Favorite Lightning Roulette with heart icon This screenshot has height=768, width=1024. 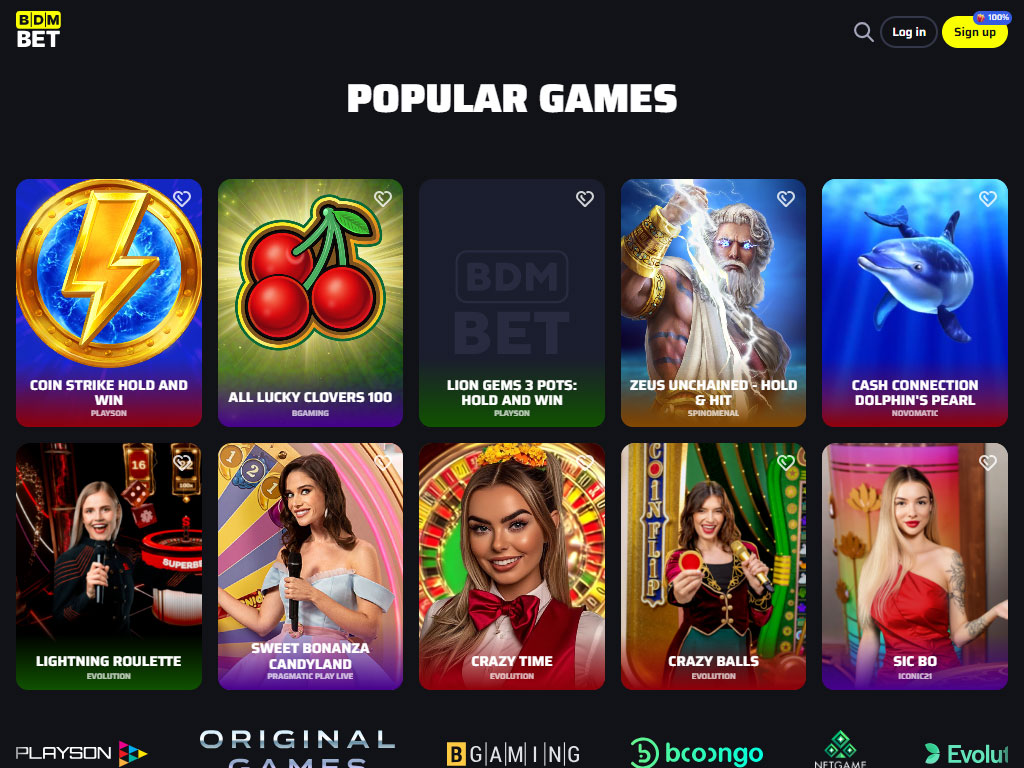(x=182, y=462)
